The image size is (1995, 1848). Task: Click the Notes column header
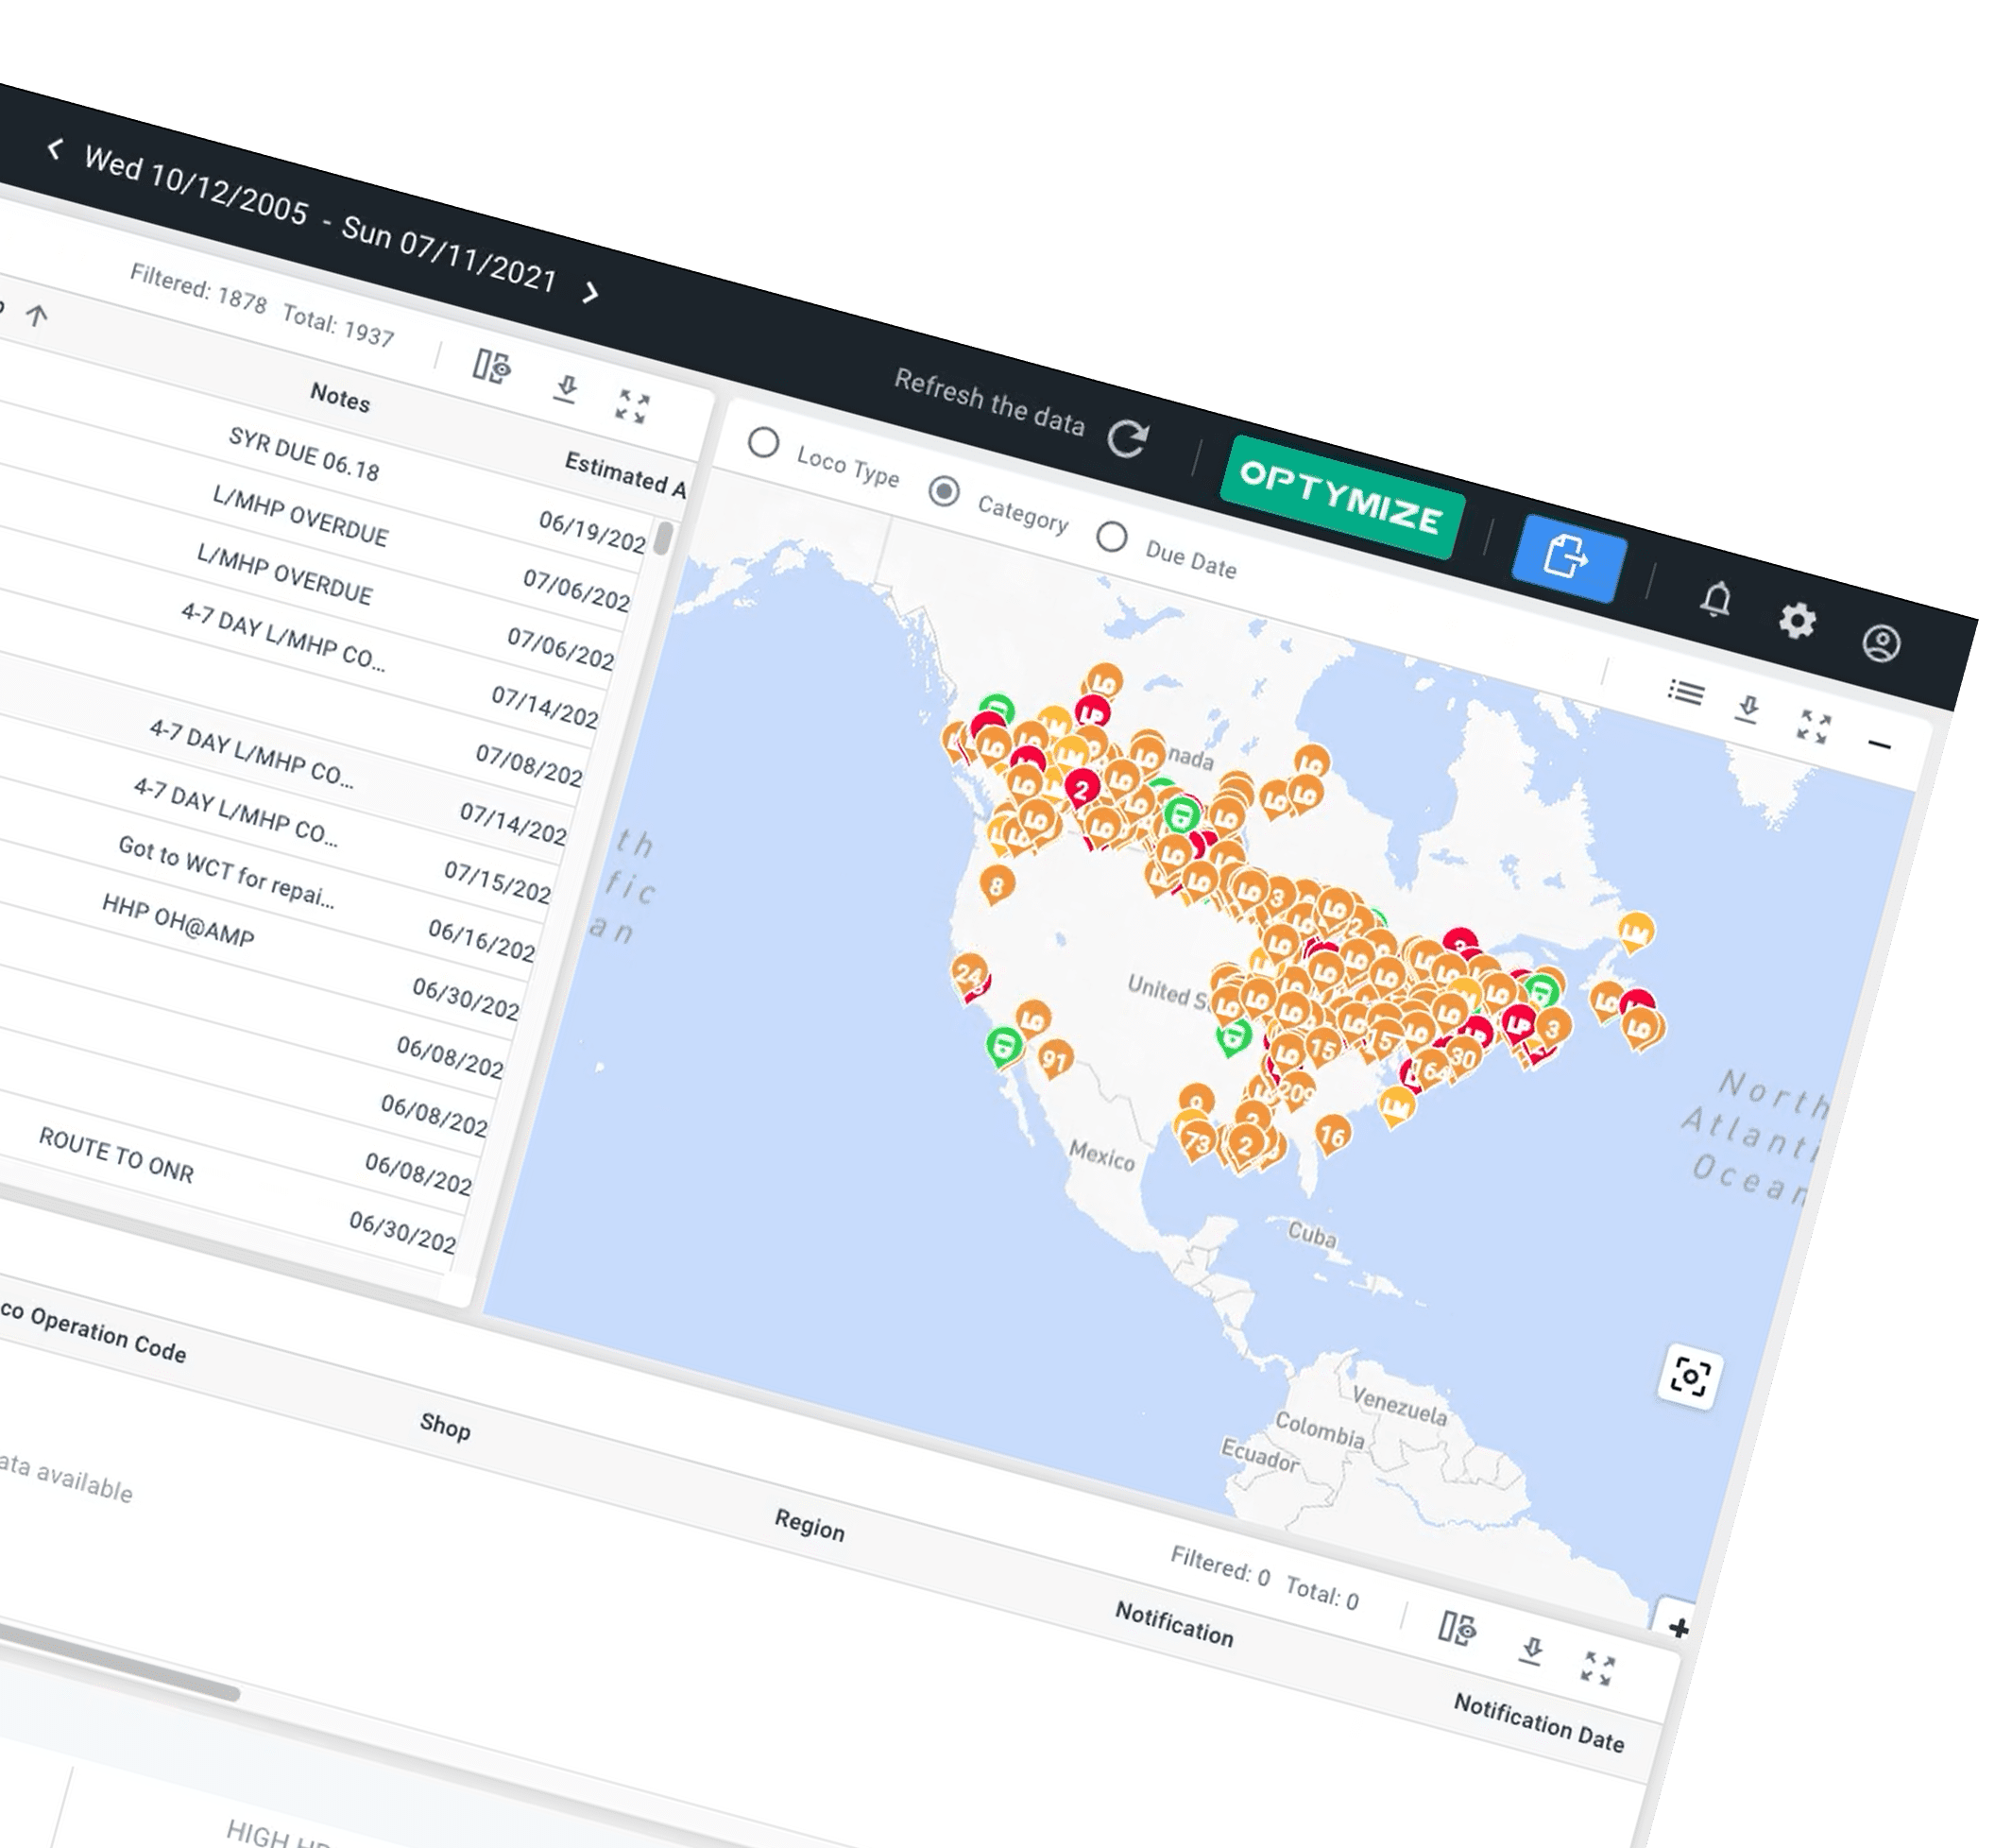[340, 397]
